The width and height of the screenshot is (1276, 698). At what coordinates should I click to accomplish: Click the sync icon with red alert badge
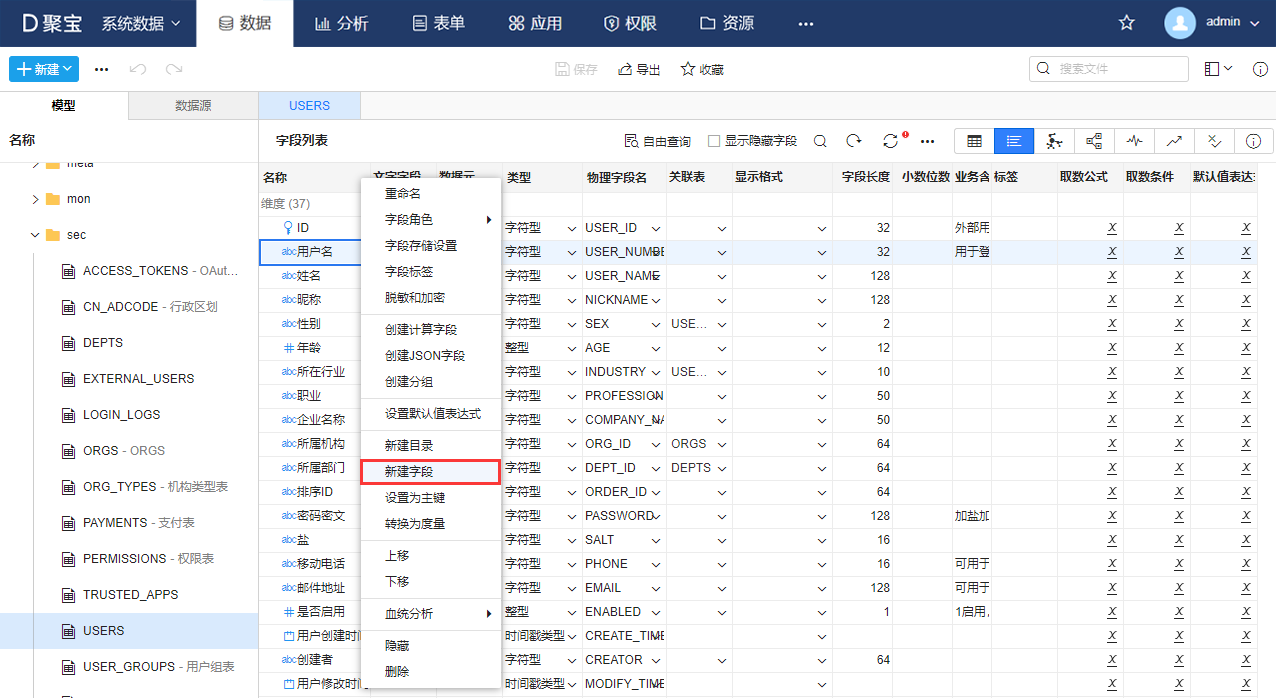[x=890, y=141]
